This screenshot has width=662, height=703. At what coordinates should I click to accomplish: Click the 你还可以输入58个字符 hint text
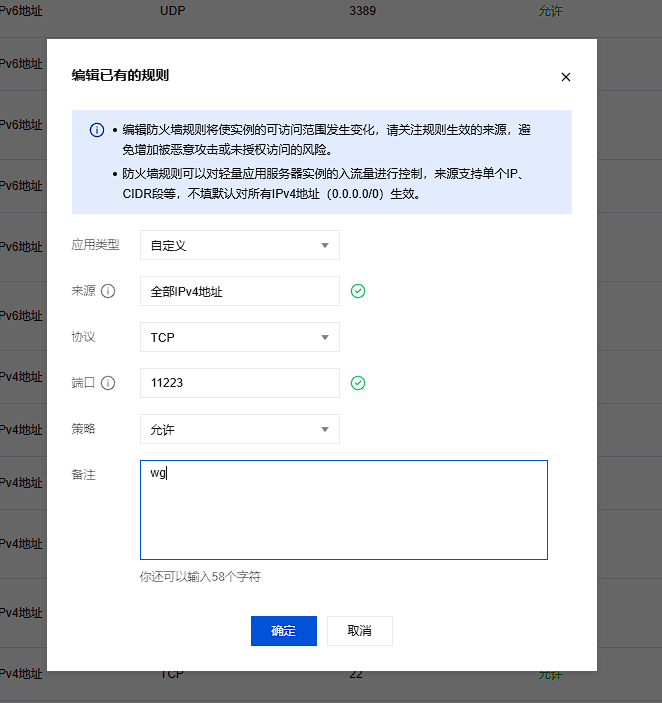200,577
